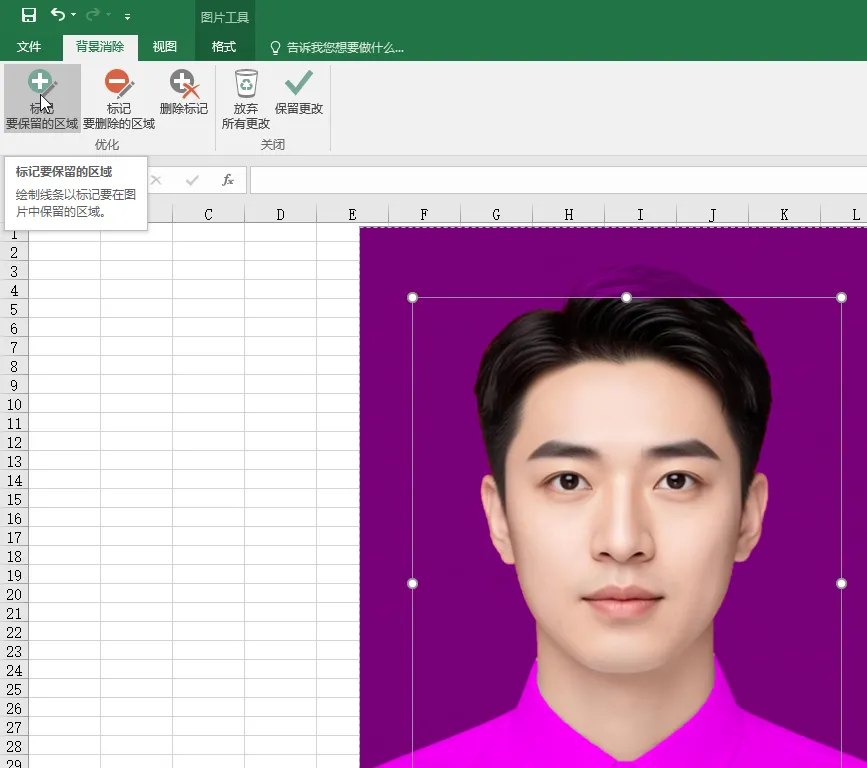Click the fx insert function icon
The width and height of the screenshot is (867, 768).
(228, 180)
